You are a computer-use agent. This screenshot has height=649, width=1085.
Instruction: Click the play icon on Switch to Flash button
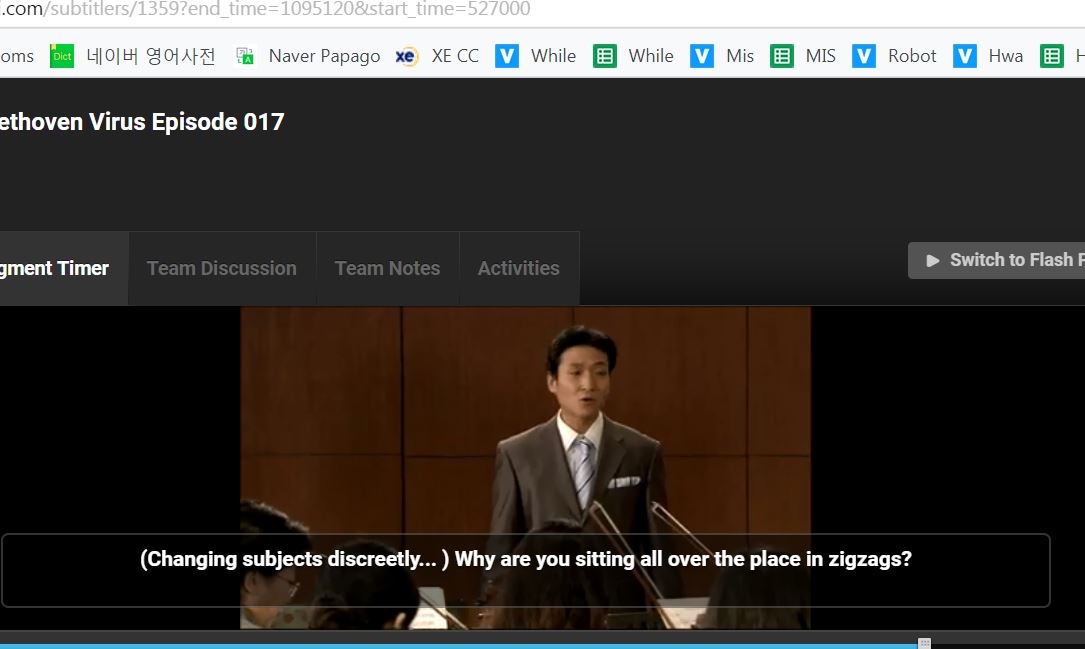[x=933, y=261]
